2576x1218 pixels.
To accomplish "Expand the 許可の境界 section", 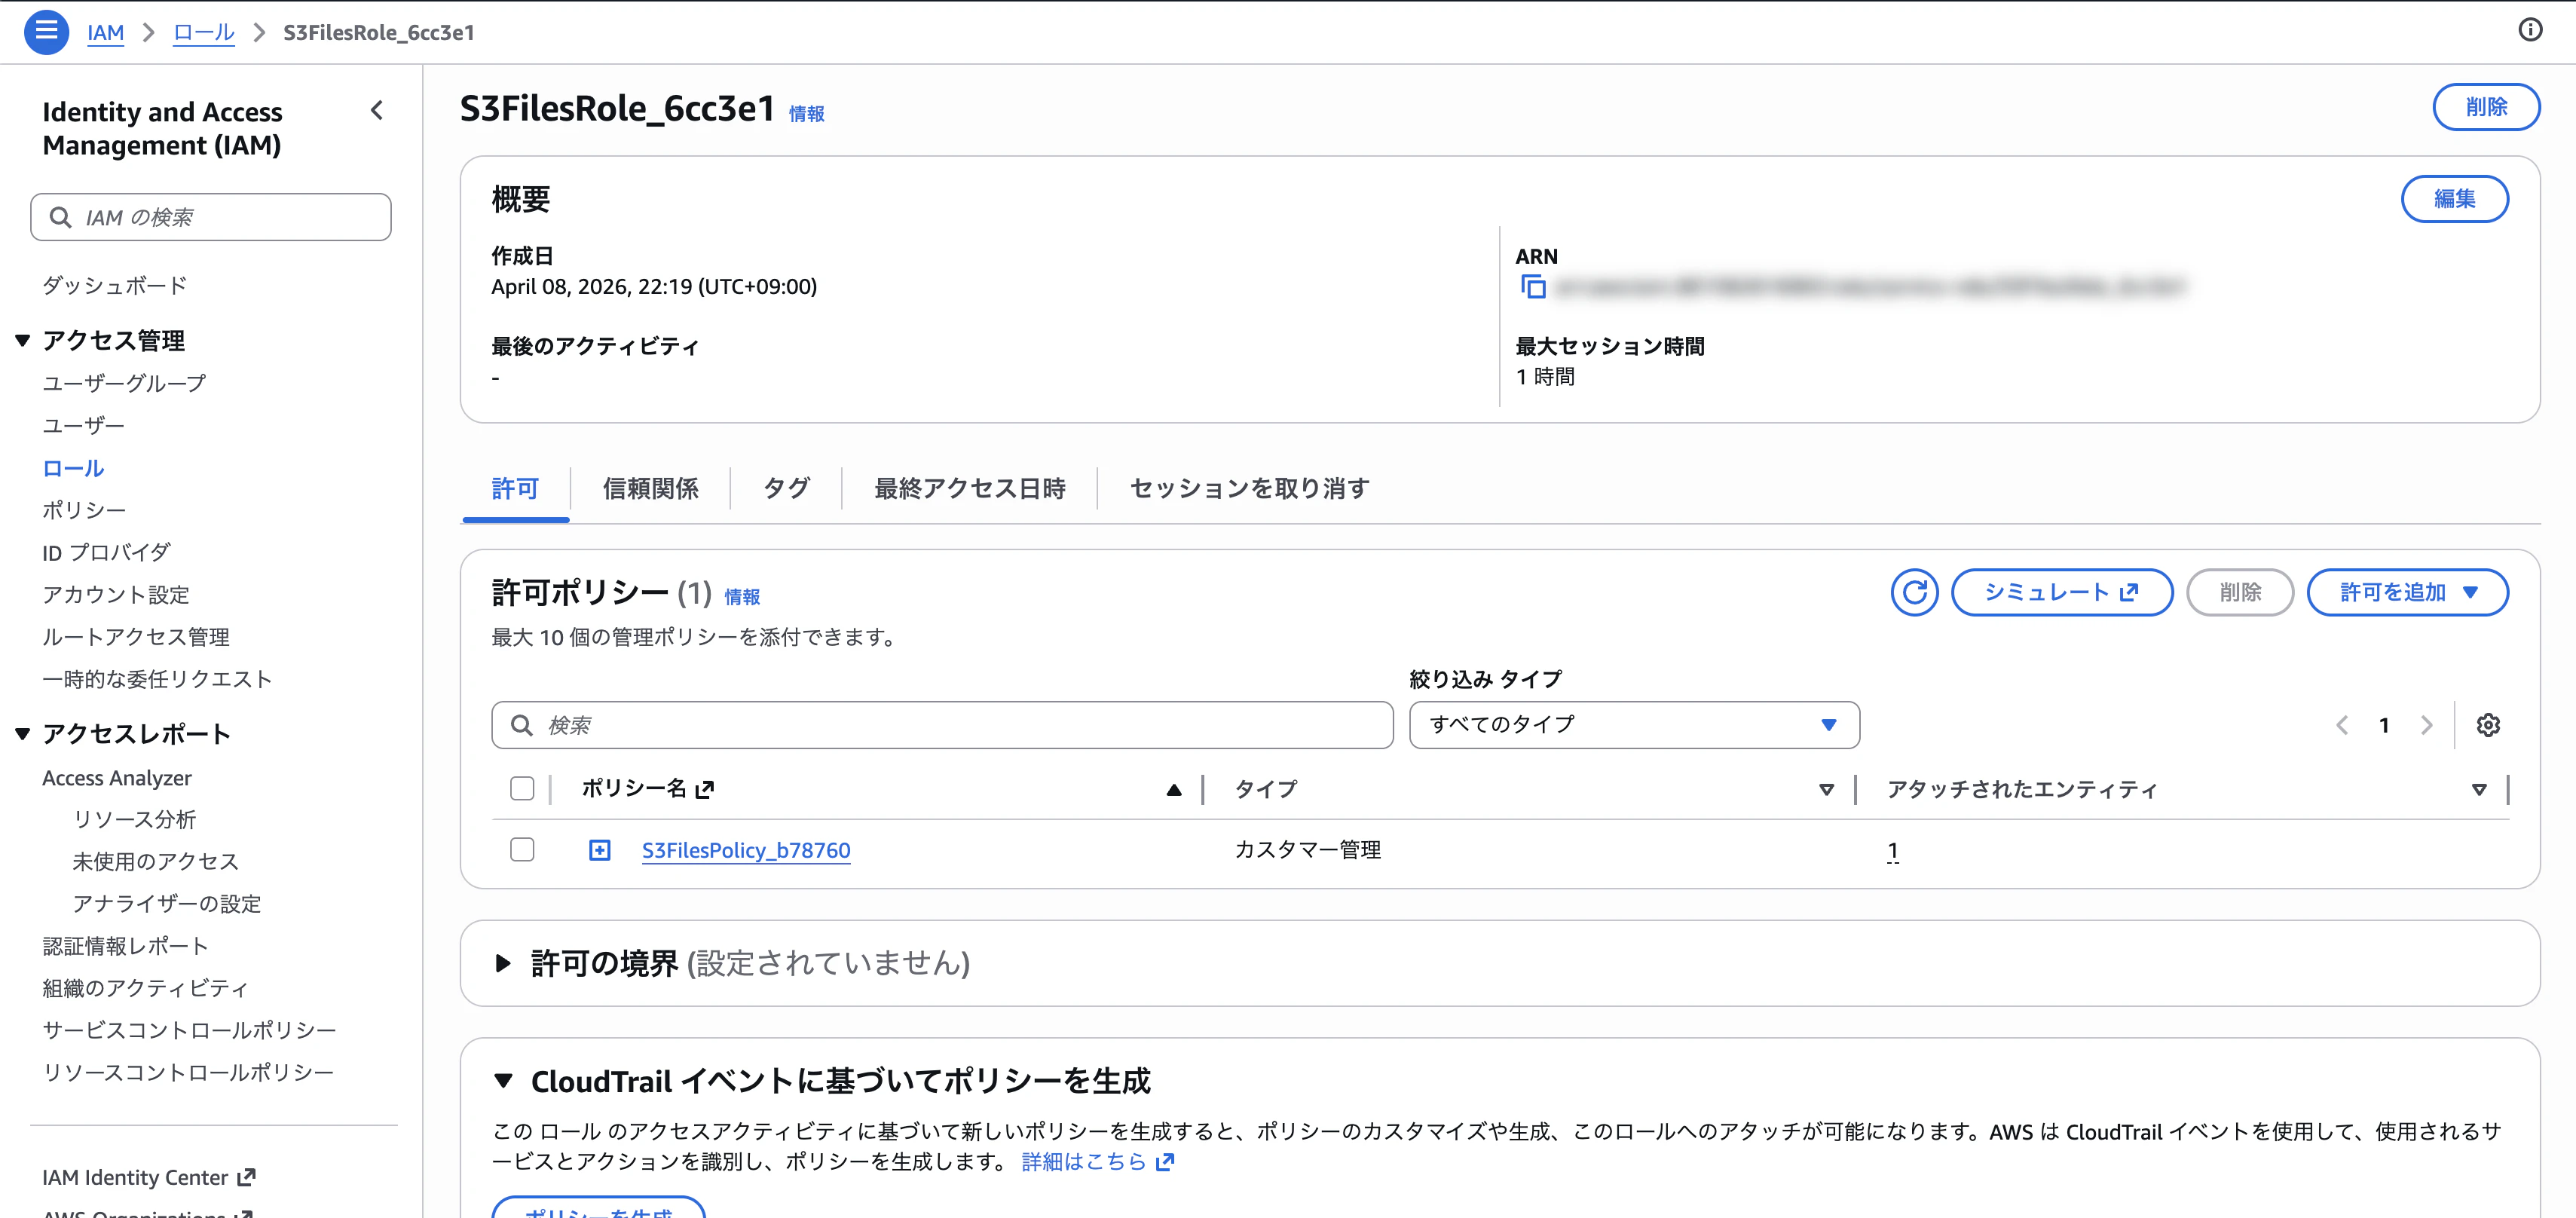I will [503, 964].
